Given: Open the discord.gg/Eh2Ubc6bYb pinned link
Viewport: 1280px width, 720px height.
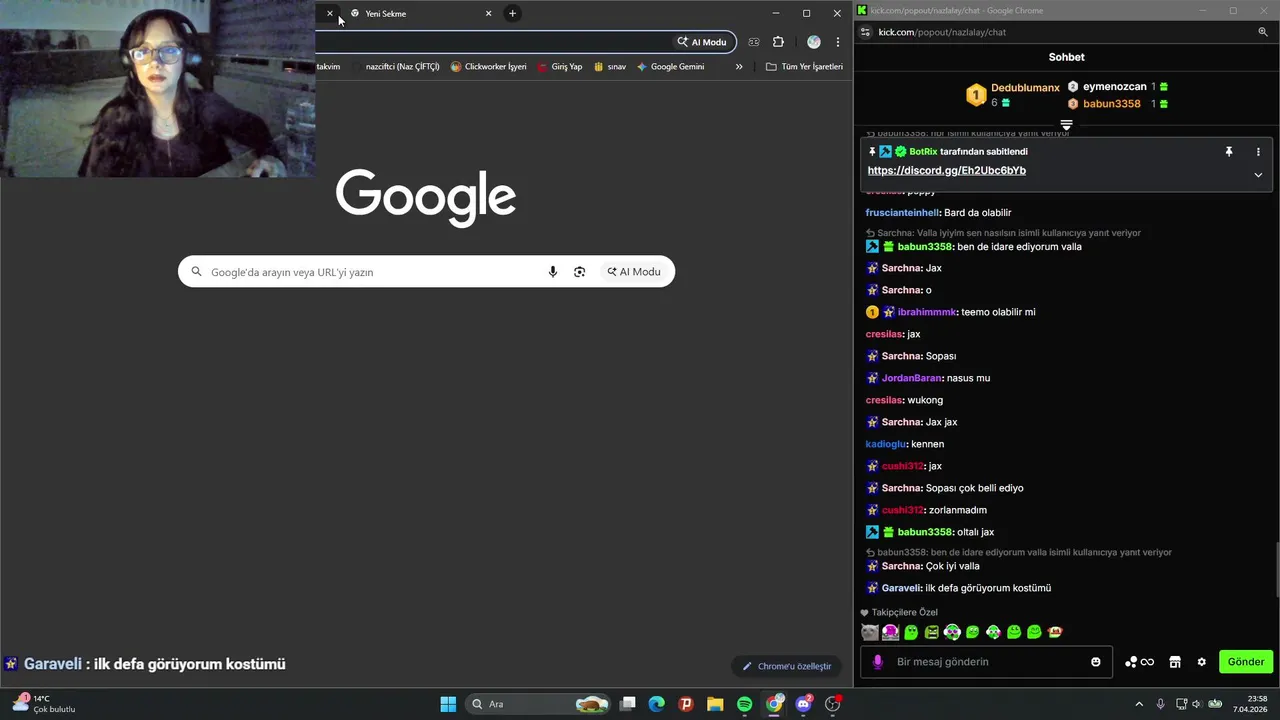Looking at the screenshot, I should pos(947,171).
